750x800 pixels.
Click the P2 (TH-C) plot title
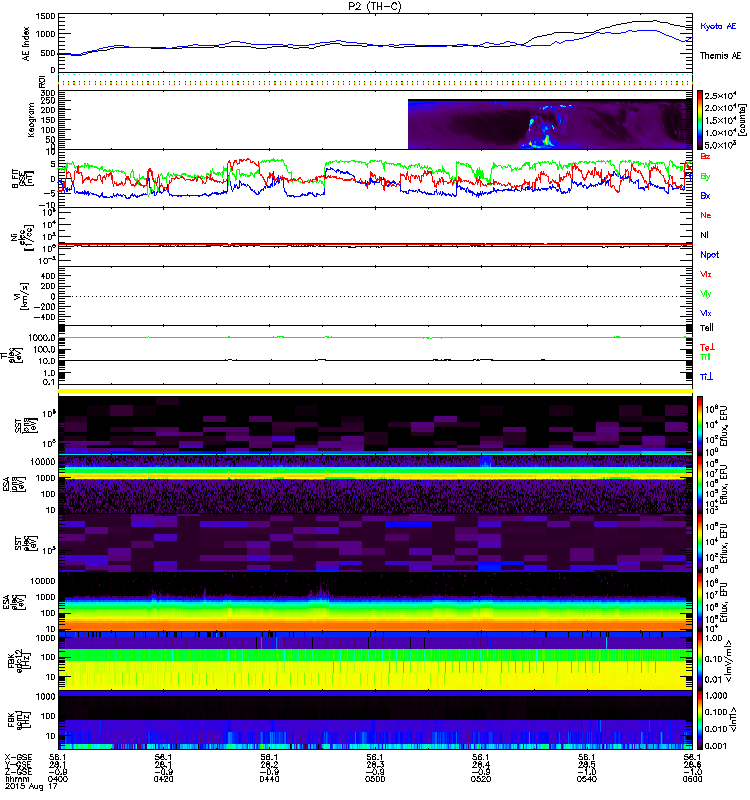375,5
